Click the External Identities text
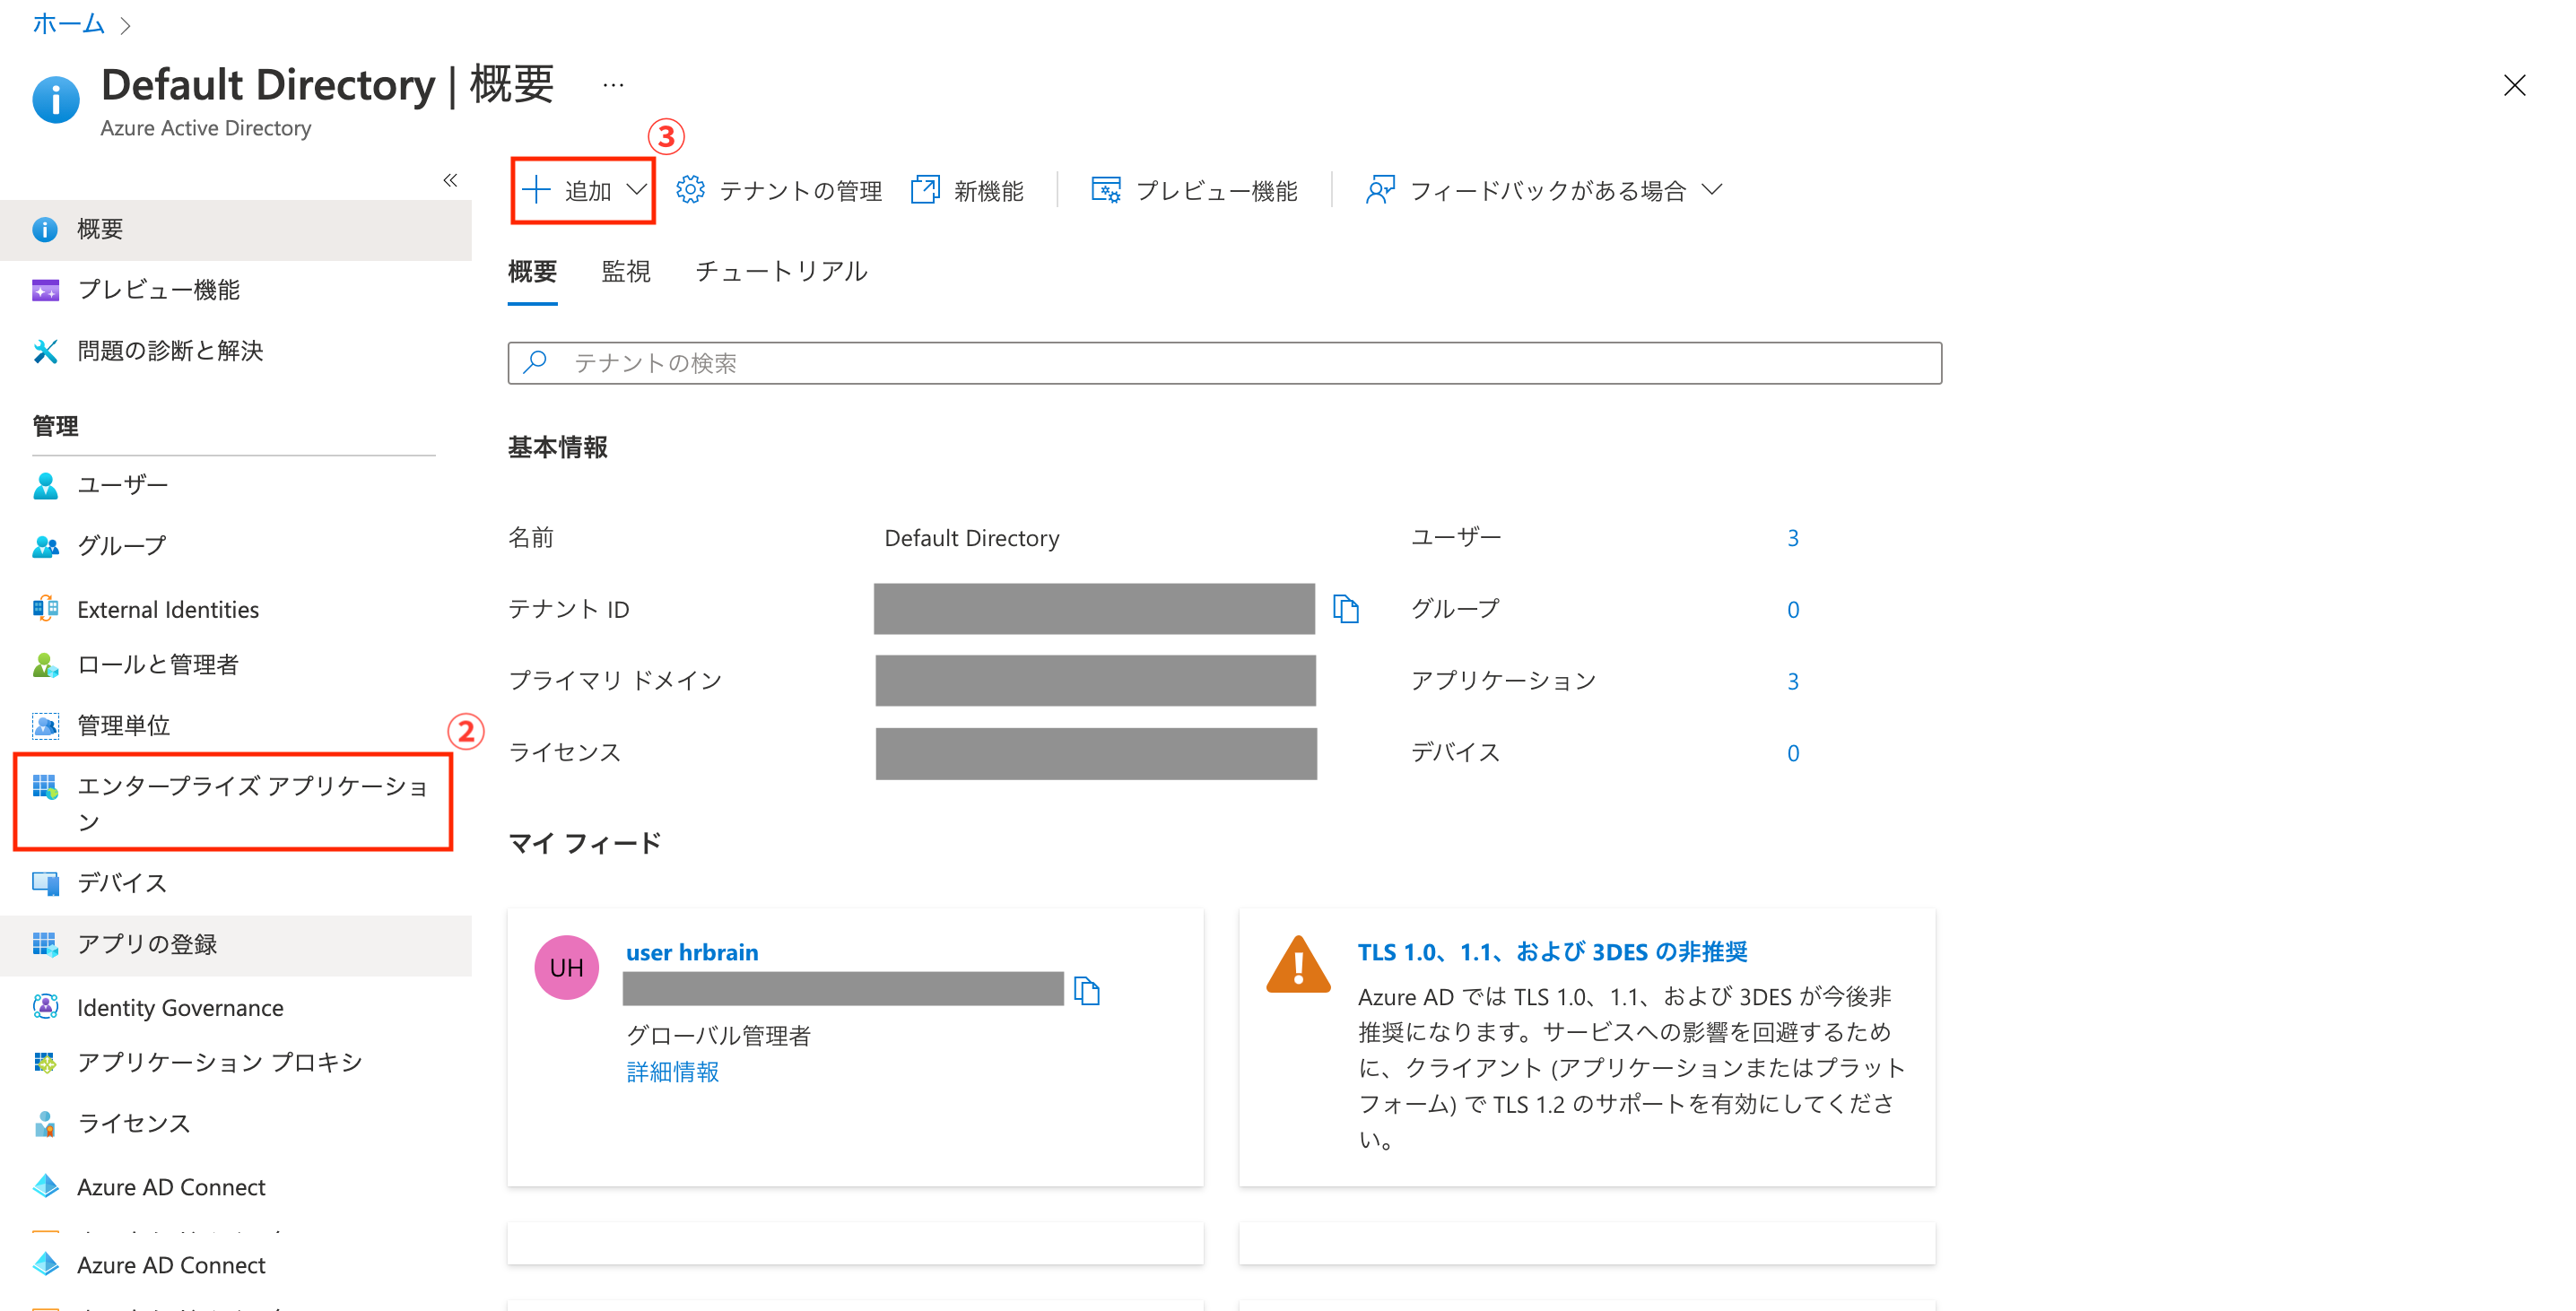The height and width of the screenshot is (1311, 2576). tap(168, 609)
